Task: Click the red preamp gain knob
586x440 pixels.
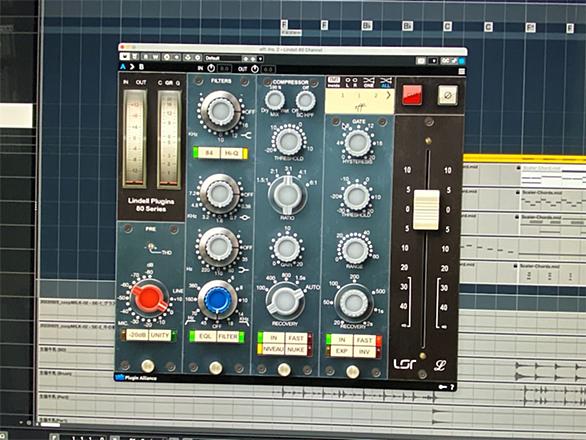Action: tap(149, 298)
